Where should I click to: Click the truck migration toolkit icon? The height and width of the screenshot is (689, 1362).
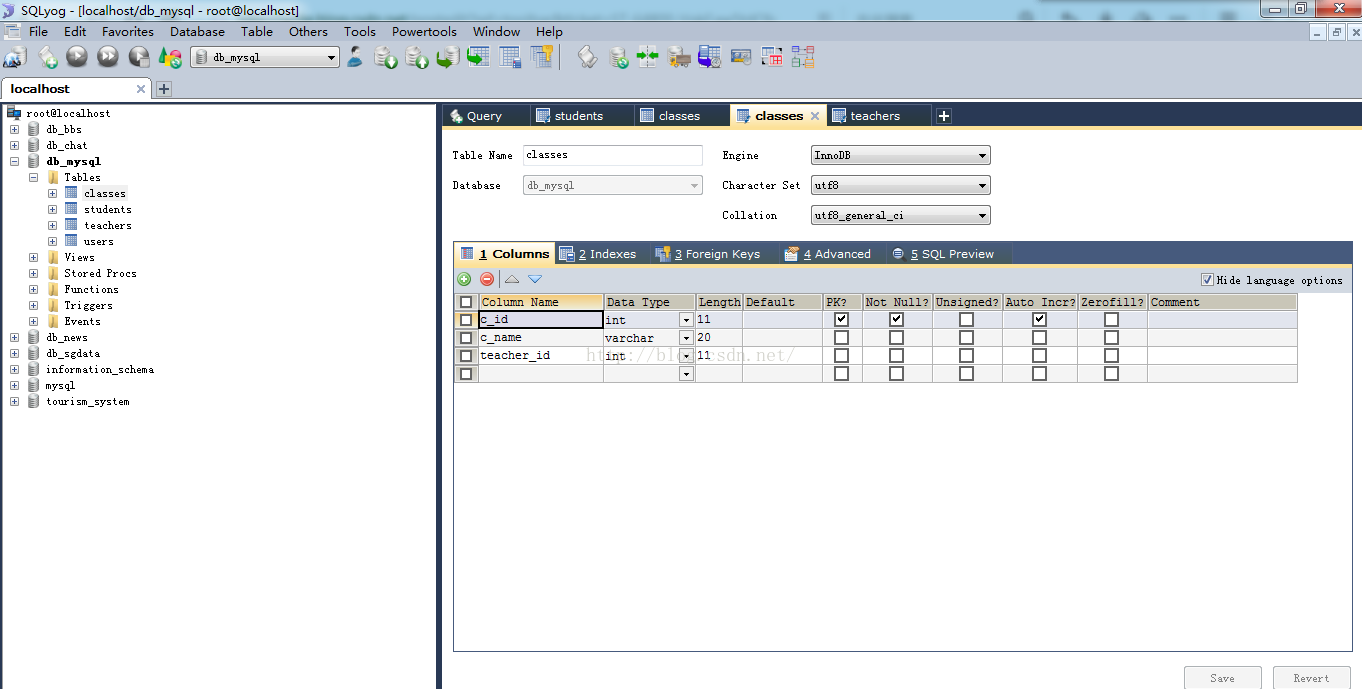click(x=679, y=57)
